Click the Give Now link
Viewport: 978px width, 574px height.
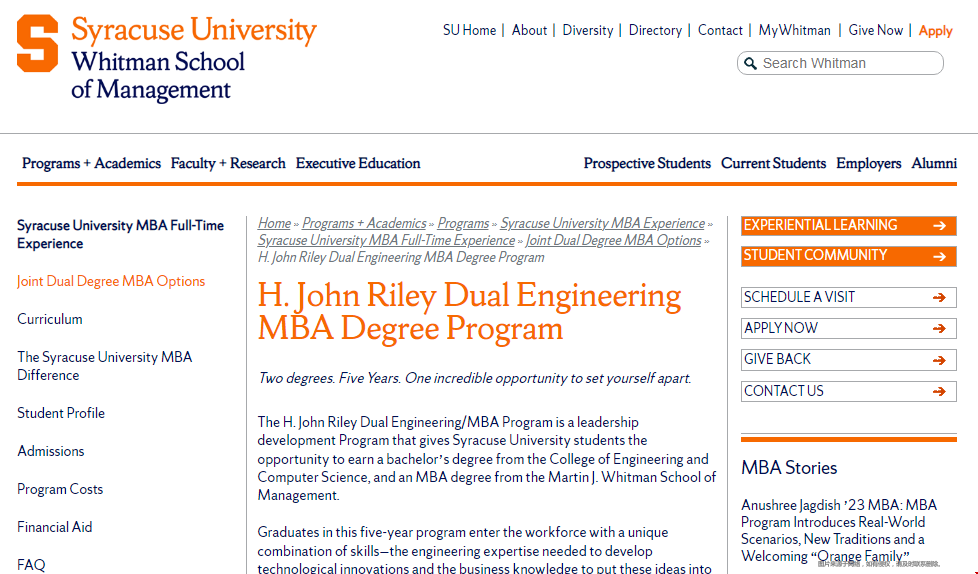tap(876, 30)
